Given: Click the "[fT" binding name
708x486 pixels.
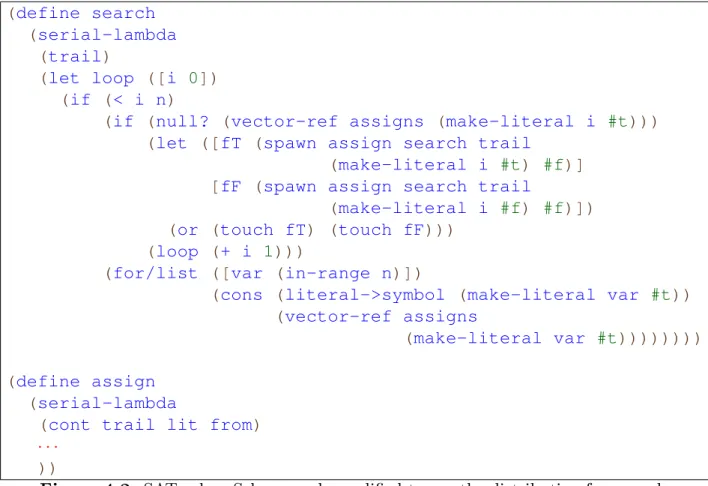Looking at the screenshot, I should tap(227, 143).
